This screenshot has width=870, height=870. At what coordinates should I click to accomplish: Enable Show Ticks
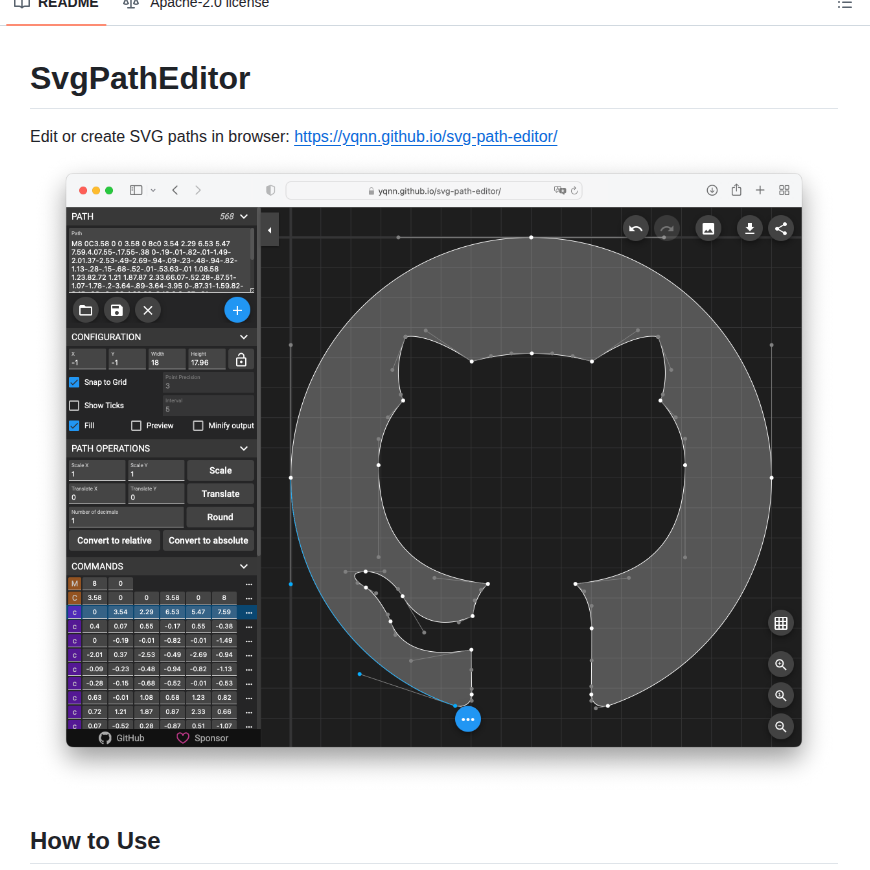click(74, 404)
